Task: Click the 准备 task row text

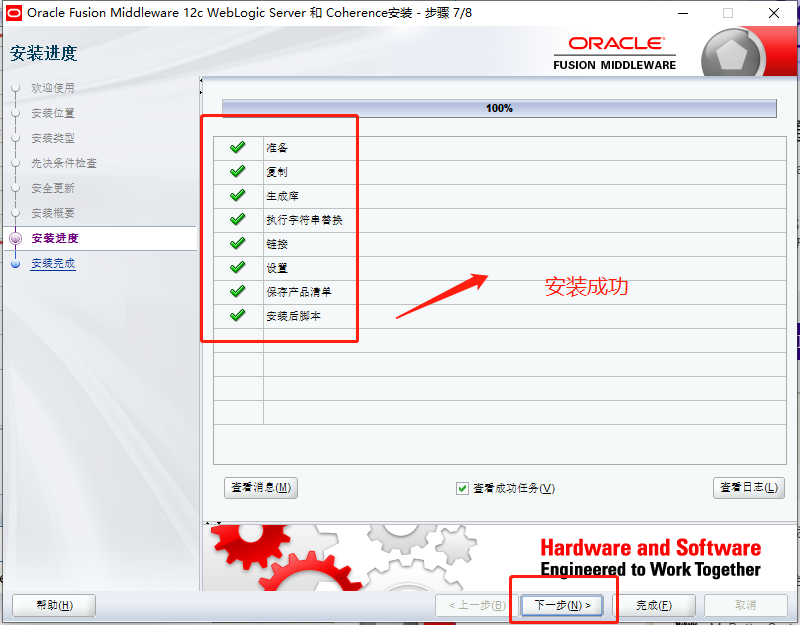Action: tap(277, 148)
